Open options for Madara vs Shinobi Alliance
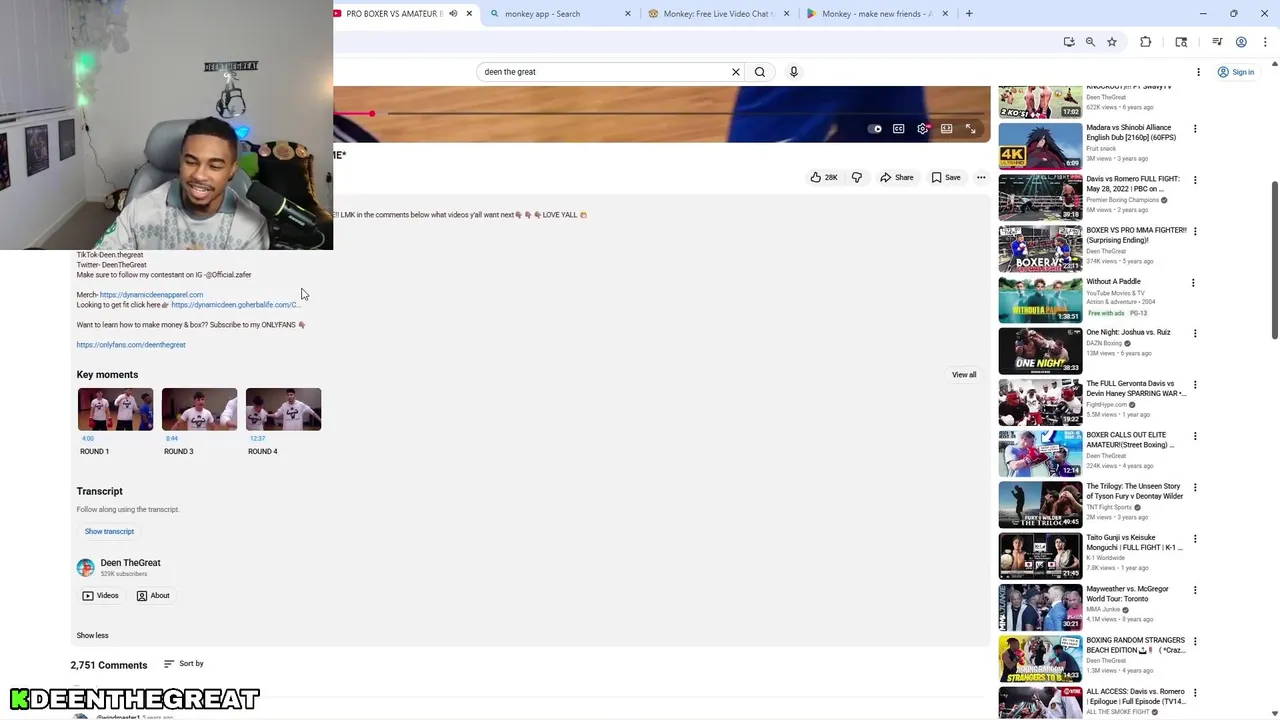This screenshot has height=720, width=1280. point(1194,129)
